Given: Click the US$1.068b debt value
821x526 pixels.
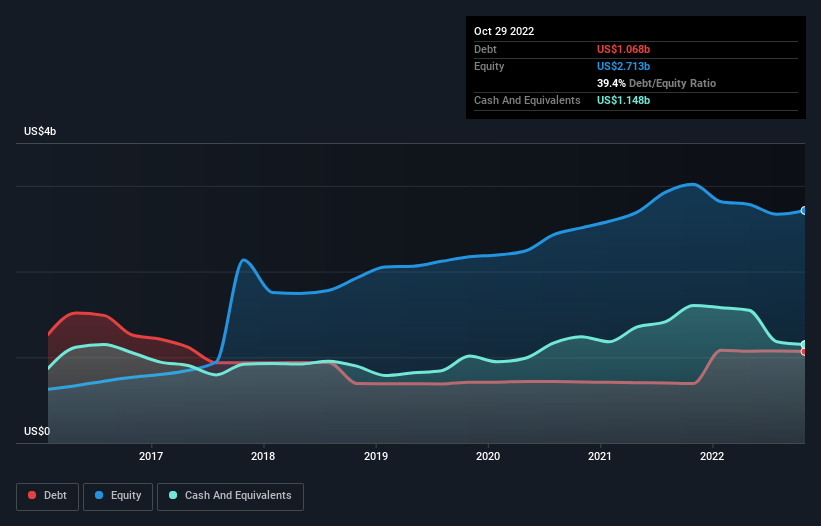Looking at the screenshot, I should (623, 49).
